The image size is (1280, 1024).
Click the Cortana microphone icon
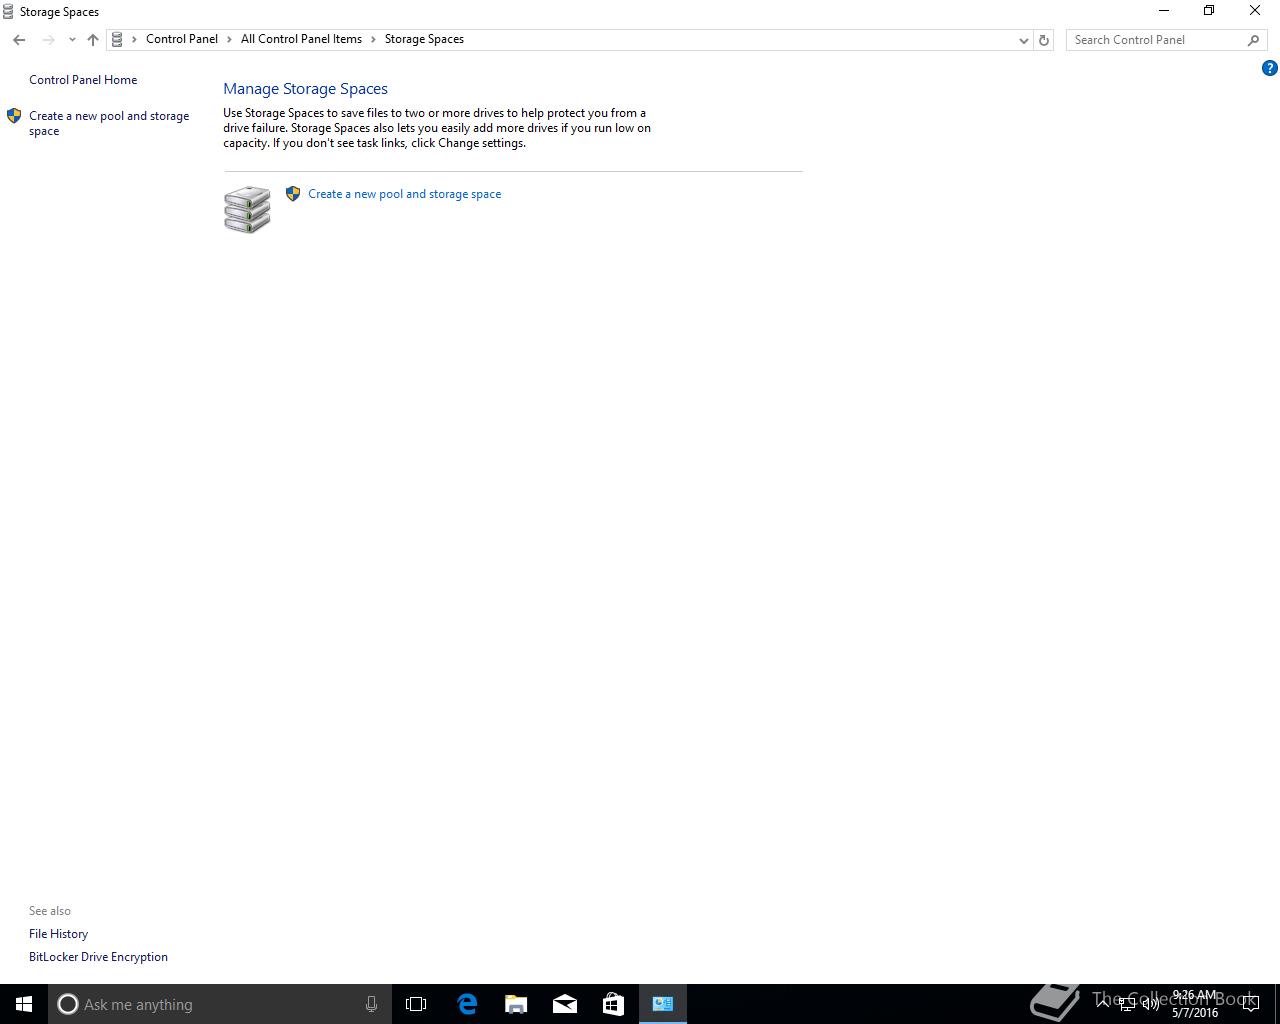371,1004
